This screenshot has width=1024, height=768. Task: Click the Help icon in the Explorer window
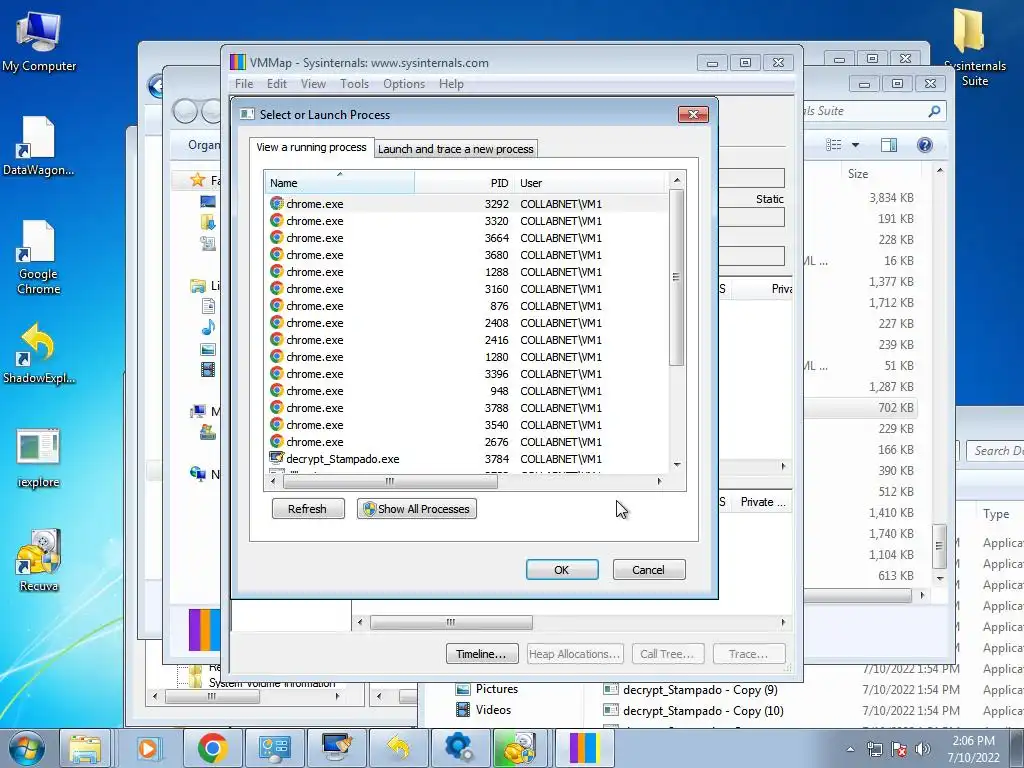(x=924, y=145)
